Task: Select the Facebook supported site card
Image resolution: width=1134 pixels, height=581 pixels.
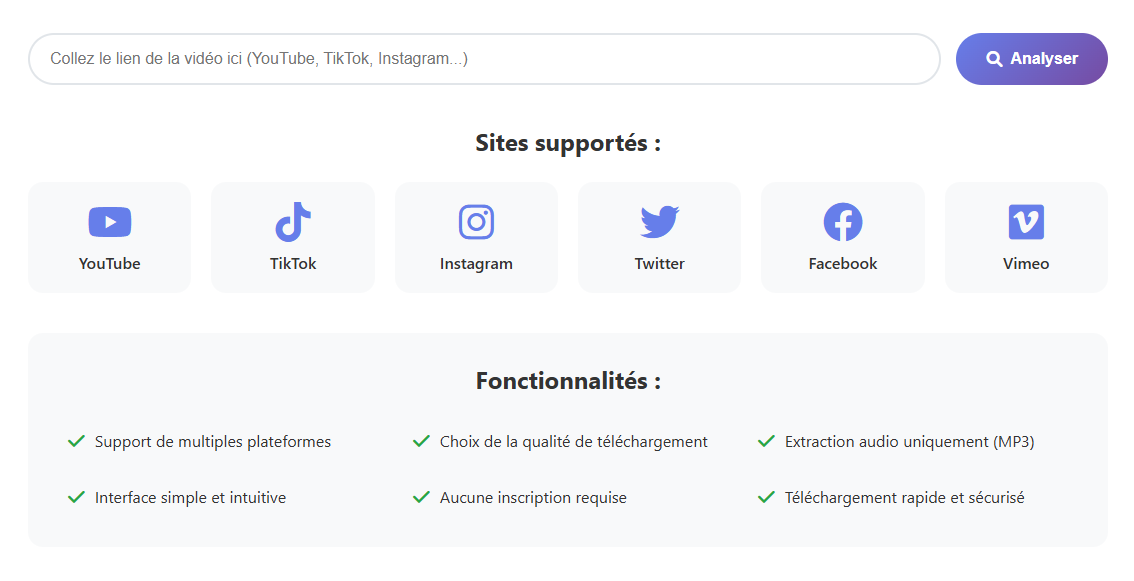Action: point(842,237)
